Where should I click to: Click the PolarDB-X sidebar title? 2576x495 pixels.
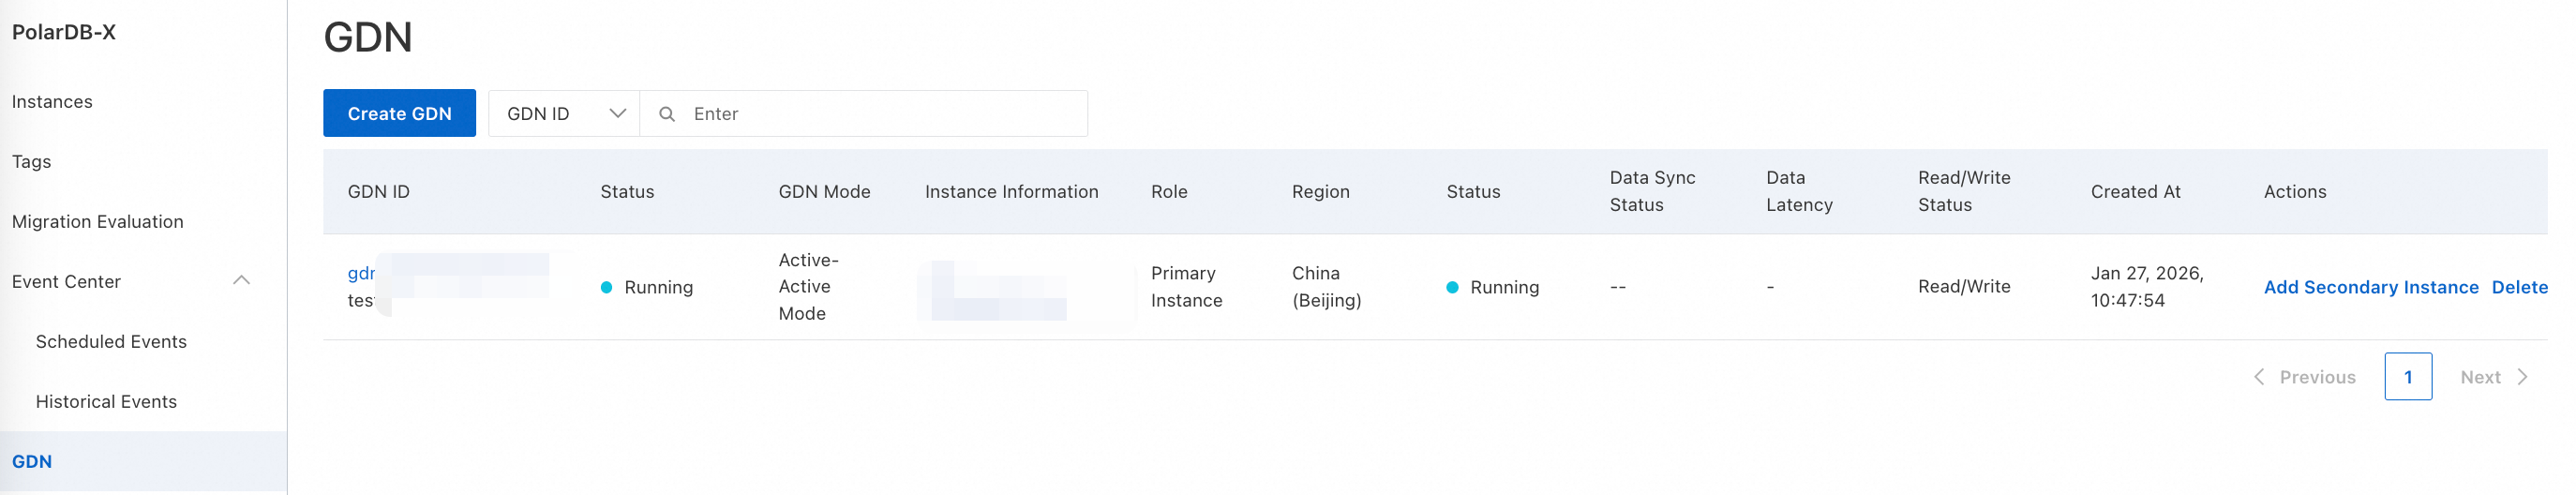point(64,32)
